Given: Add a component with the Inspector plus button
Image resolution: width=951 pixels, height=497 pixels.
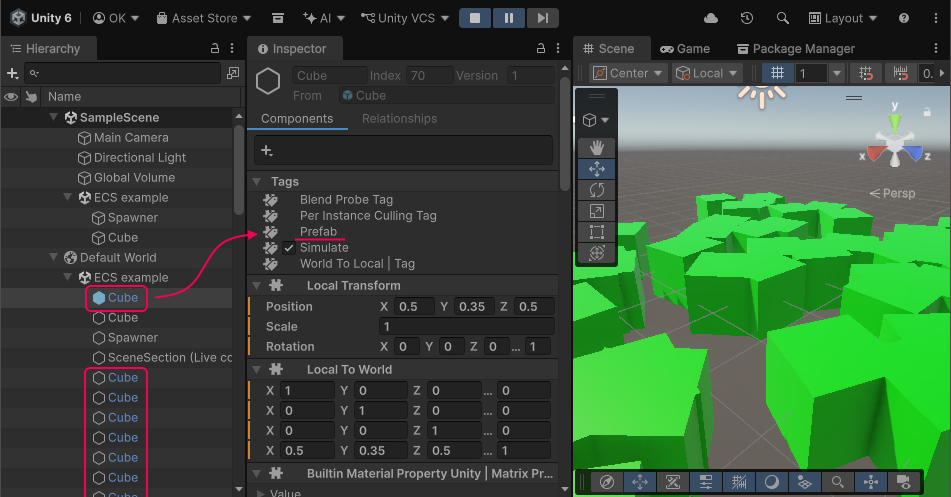Looking at the screenshot, I should tap(267, 150).
